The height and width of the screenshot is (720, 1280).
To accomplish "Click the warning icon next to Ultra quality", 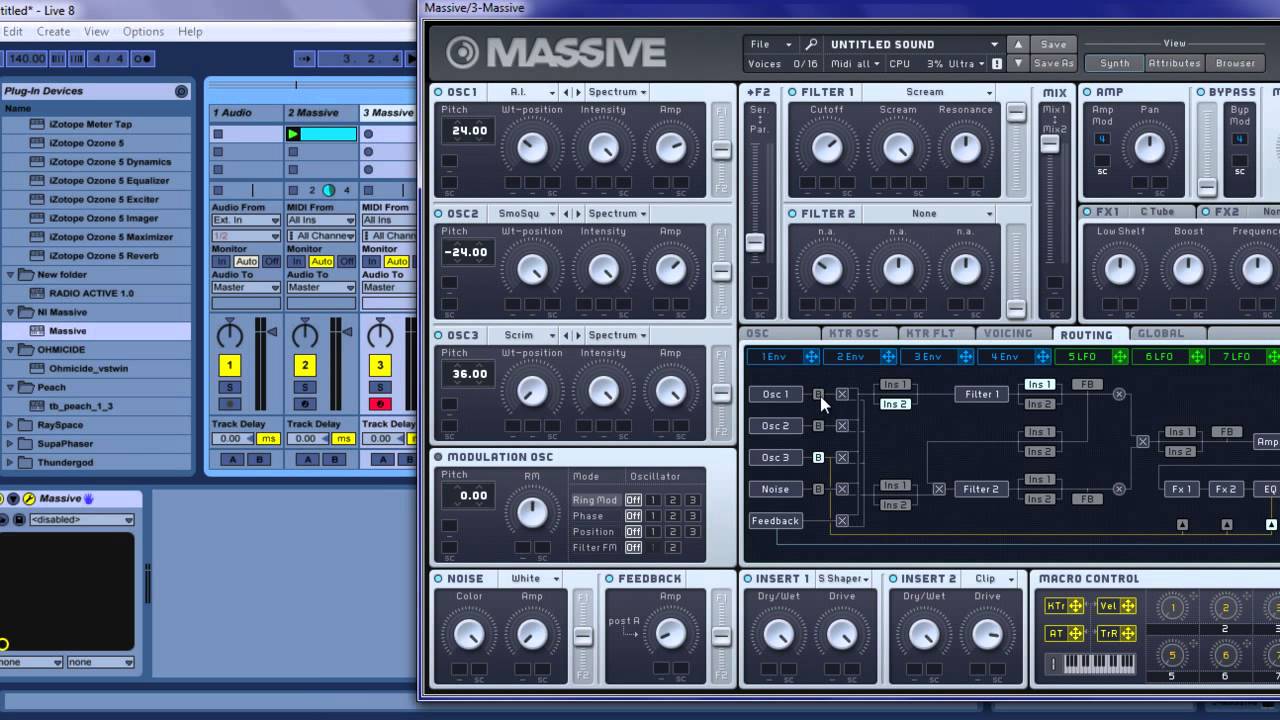I will [x=996, y=64].
